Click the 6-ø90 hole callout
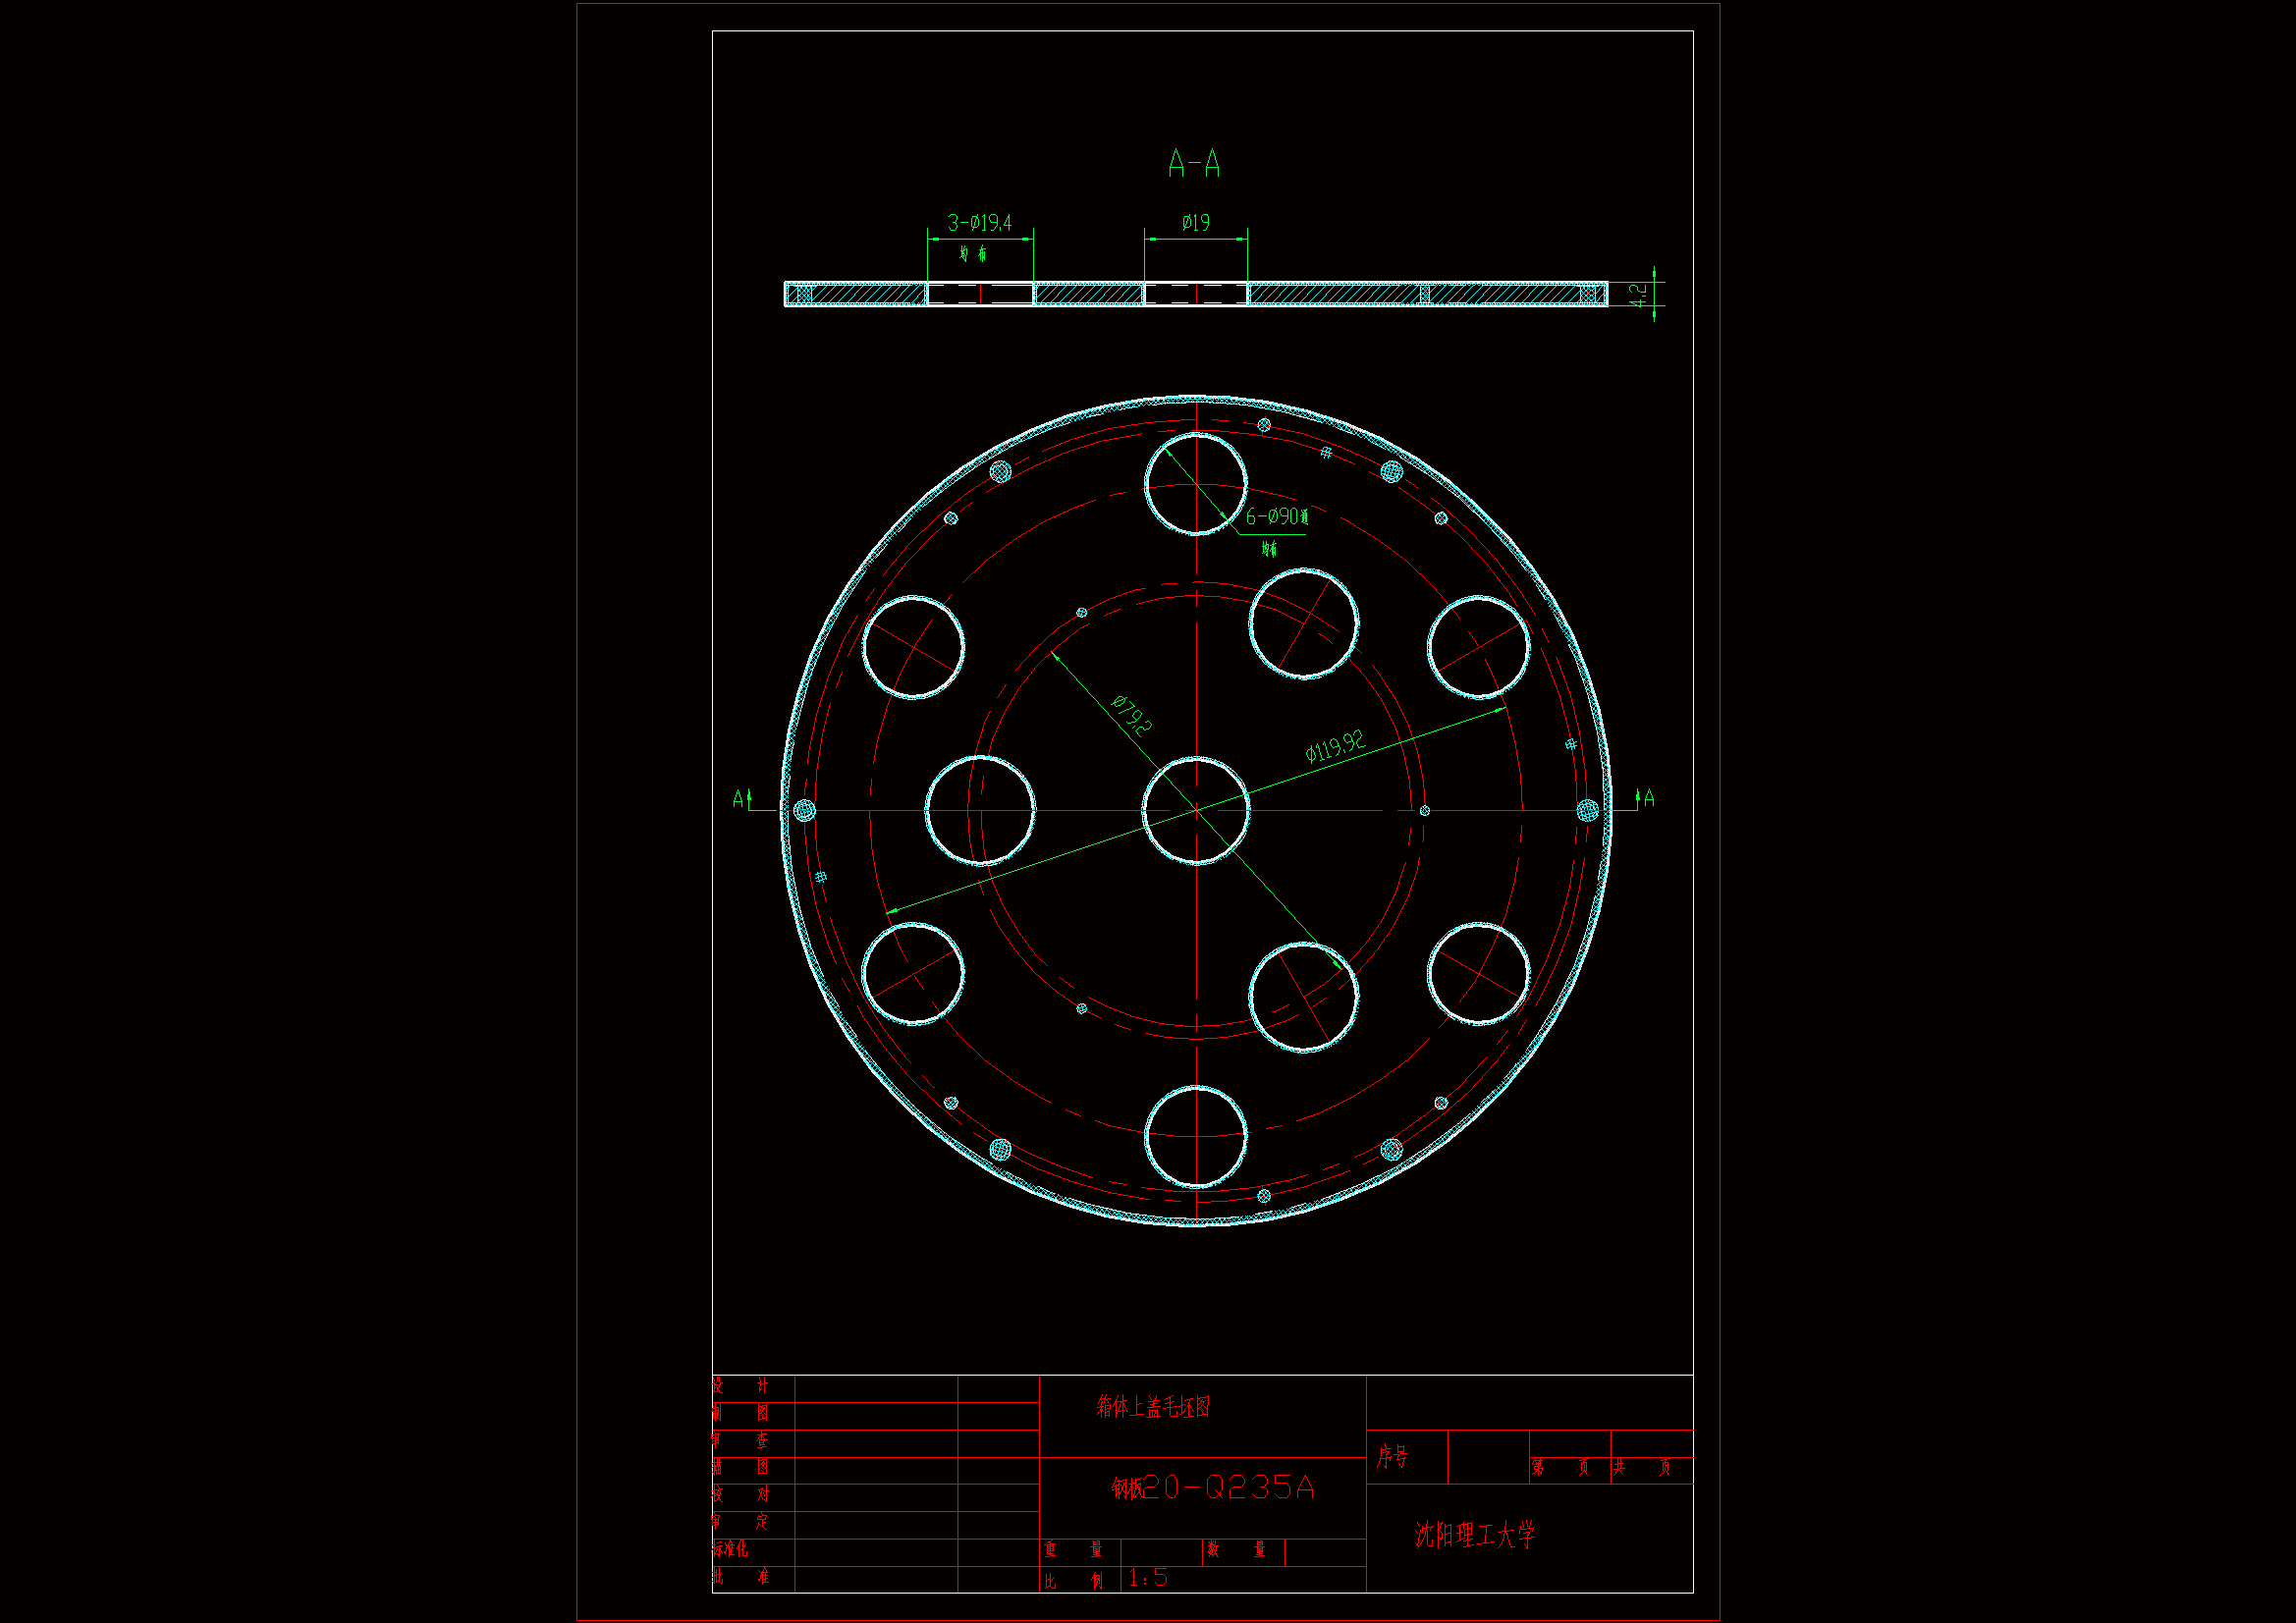Viewport: 2296px width, 1623px height. (1275, 517)
